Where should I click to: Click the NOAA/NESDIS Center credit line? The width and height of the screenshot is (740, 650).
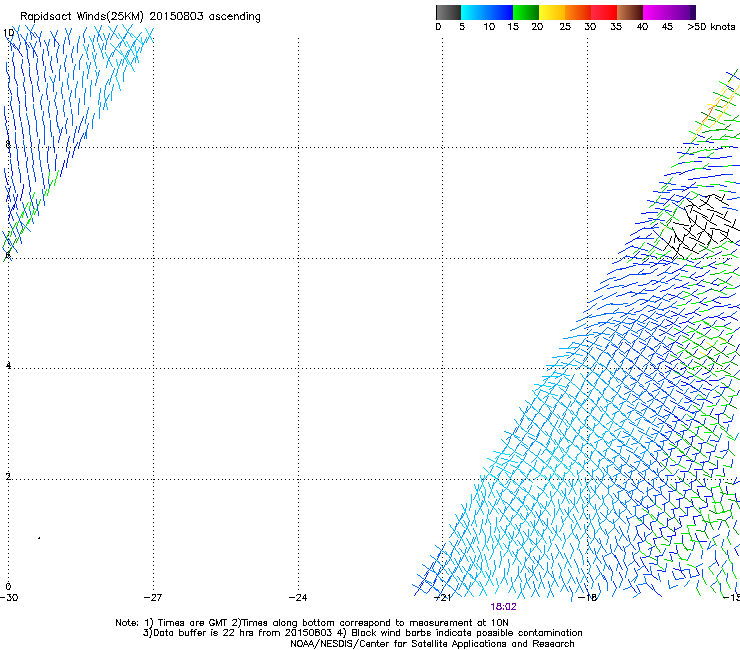tap(432, 644)
